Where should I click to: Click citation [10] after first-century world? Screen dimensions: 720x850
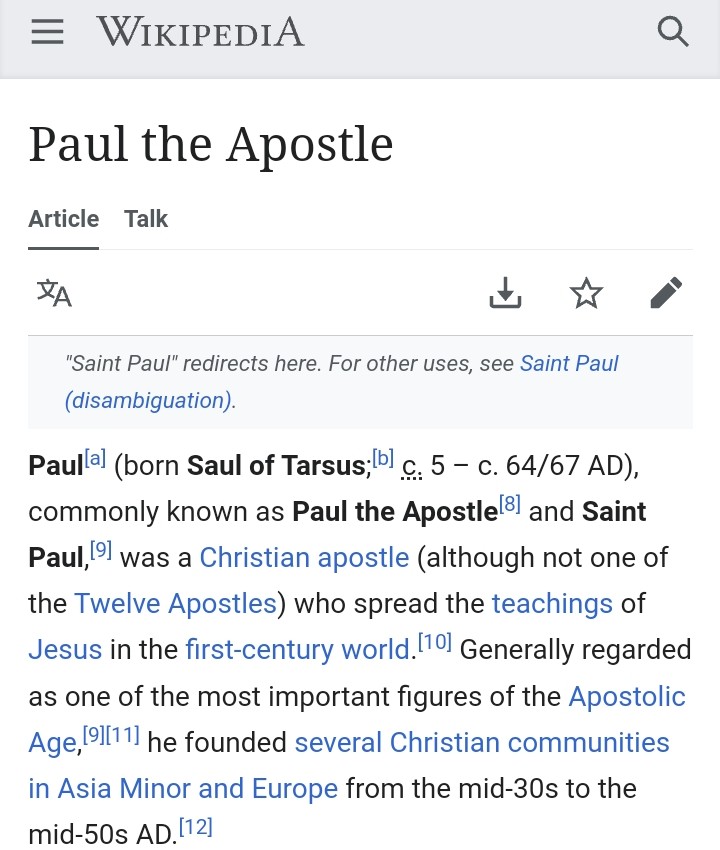click(x=434, y=643)
